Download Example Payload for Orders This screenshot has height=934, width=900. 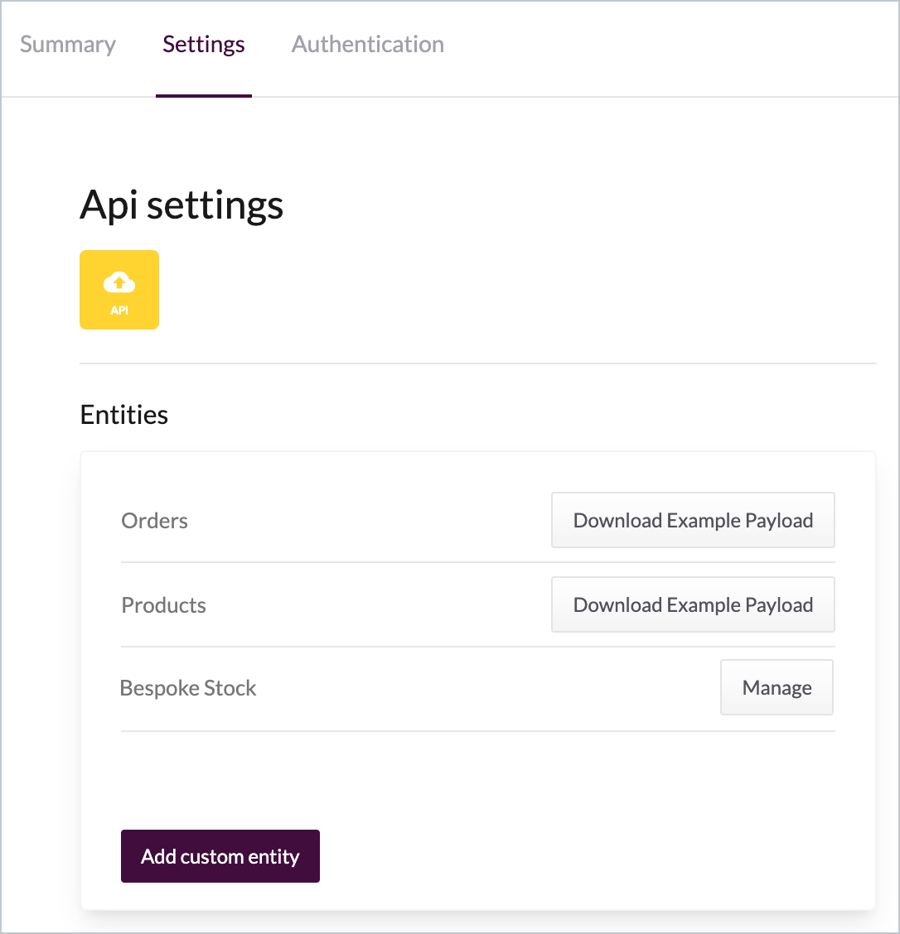point(692,520)
